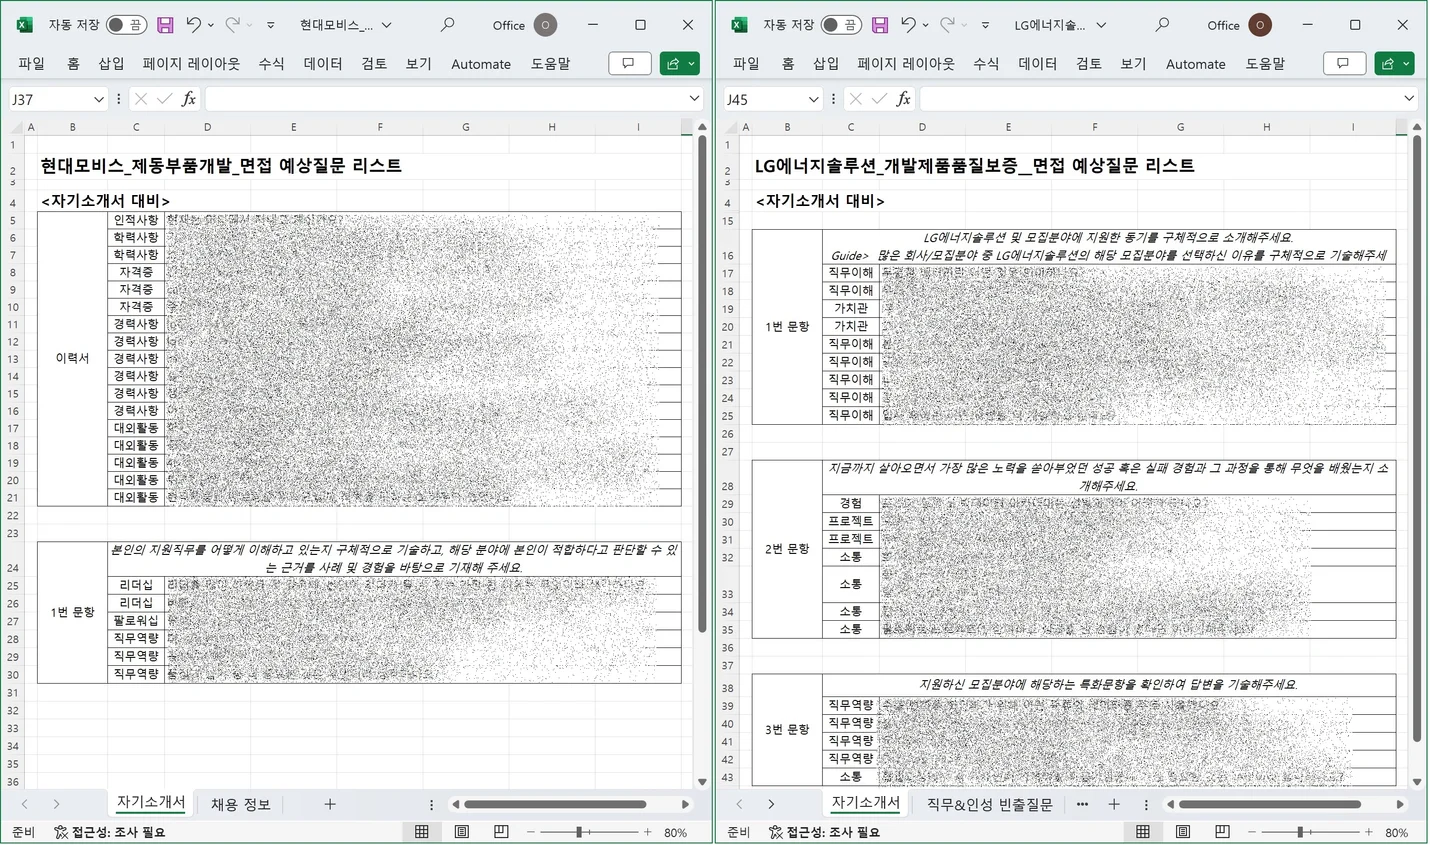The height and width of the screenshot is (845, 1430).
Task: Undo in the 현대모비스 window
Action: click(194, 25)
